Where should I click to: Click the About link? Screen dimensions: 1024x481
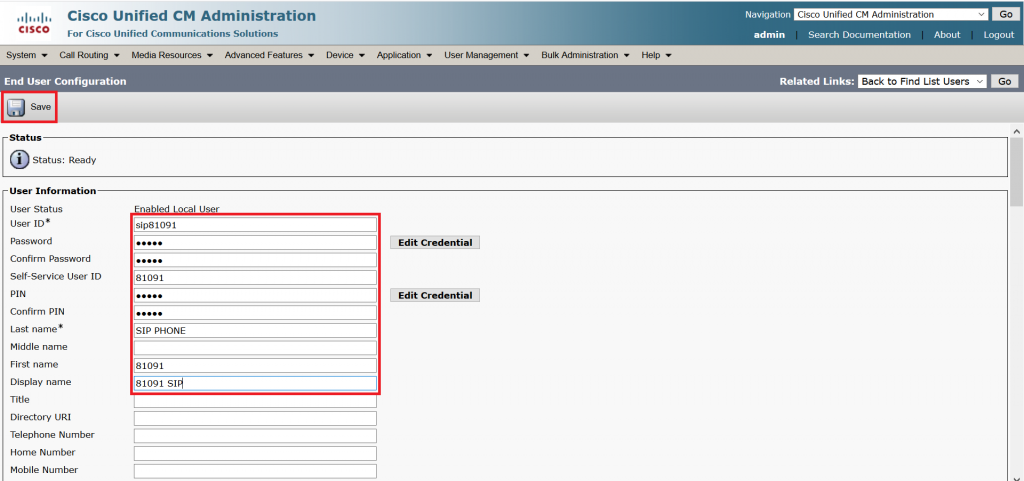(x=947, y=35)
